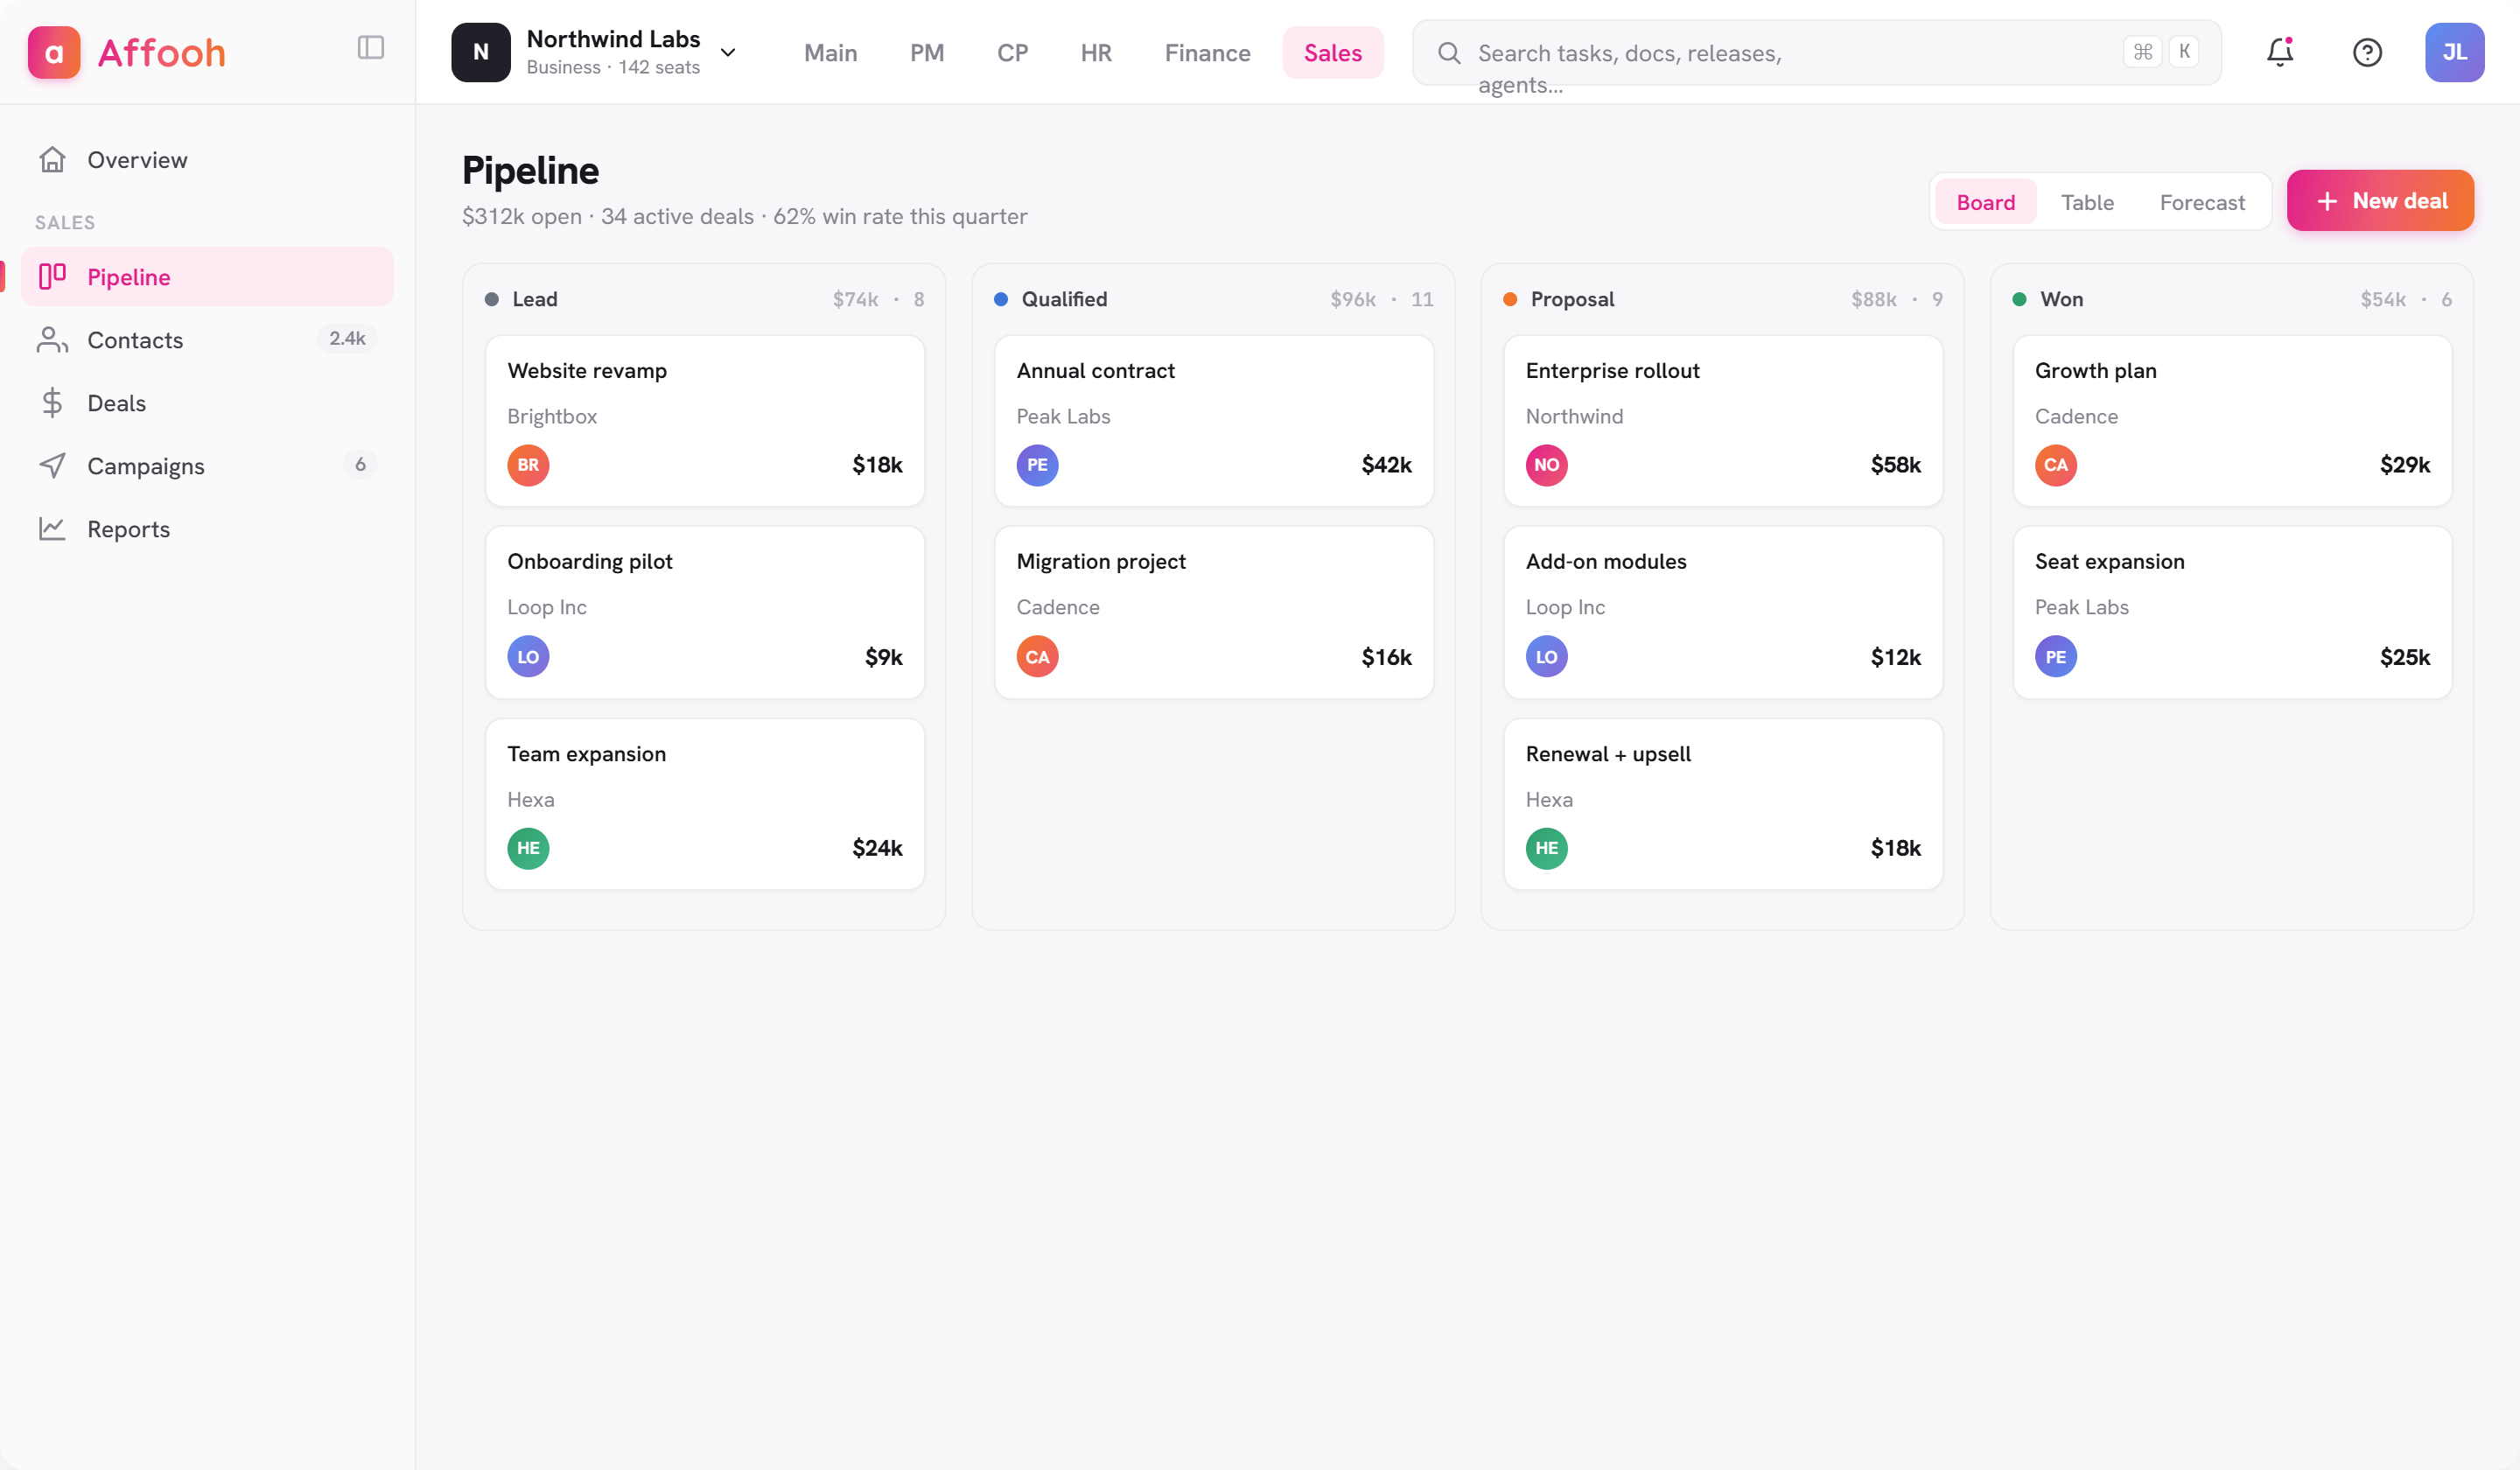Create a New deal
Viewport: 2520px width, 1470px height.
[2379, 201]
